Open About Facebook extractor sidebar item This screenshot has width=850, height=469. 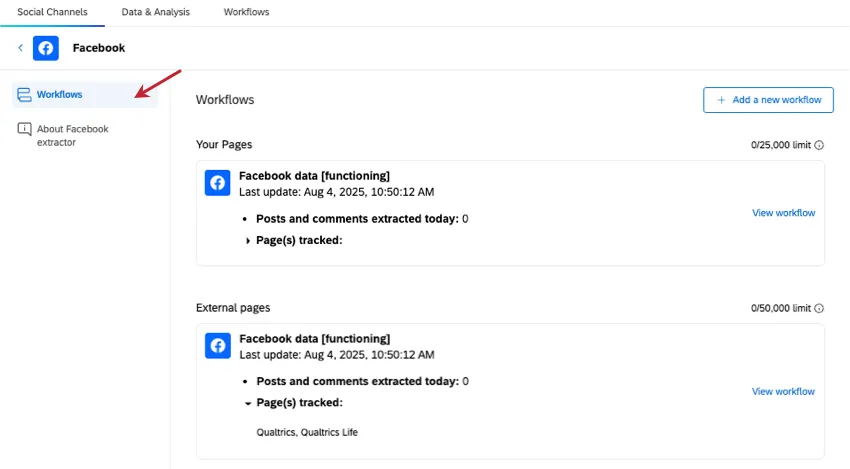pos(72,135)
